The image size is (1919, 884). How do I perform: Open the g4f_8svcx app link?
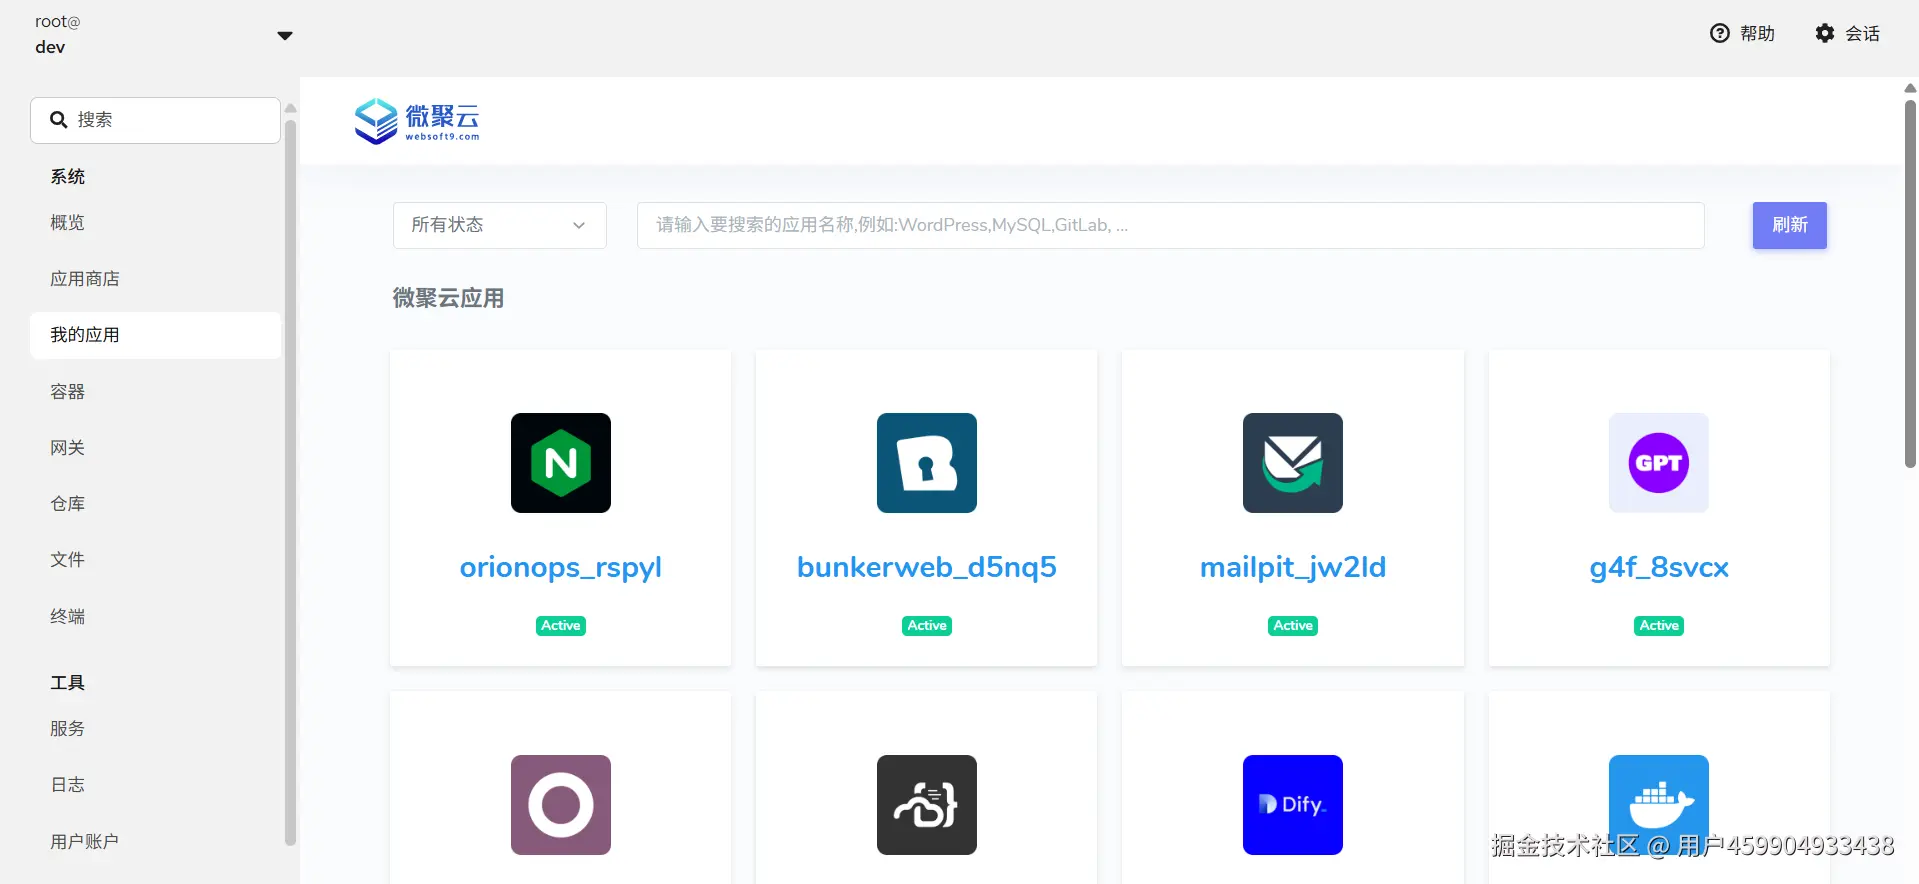tap(1658, 567)
